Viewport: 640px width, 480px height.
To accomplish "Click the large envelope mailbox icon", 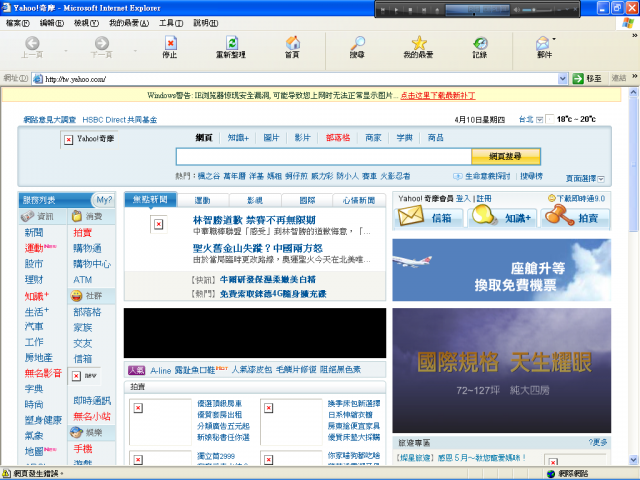I will (x=411, y=216).
